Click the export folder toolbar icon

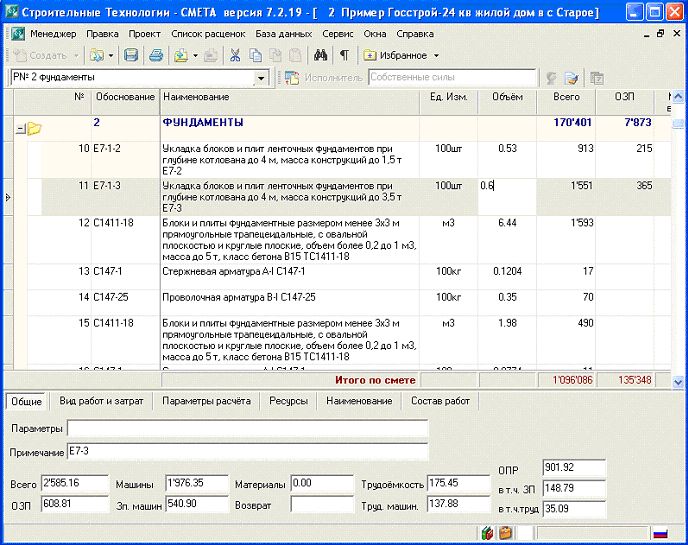(x=181, y=55)
